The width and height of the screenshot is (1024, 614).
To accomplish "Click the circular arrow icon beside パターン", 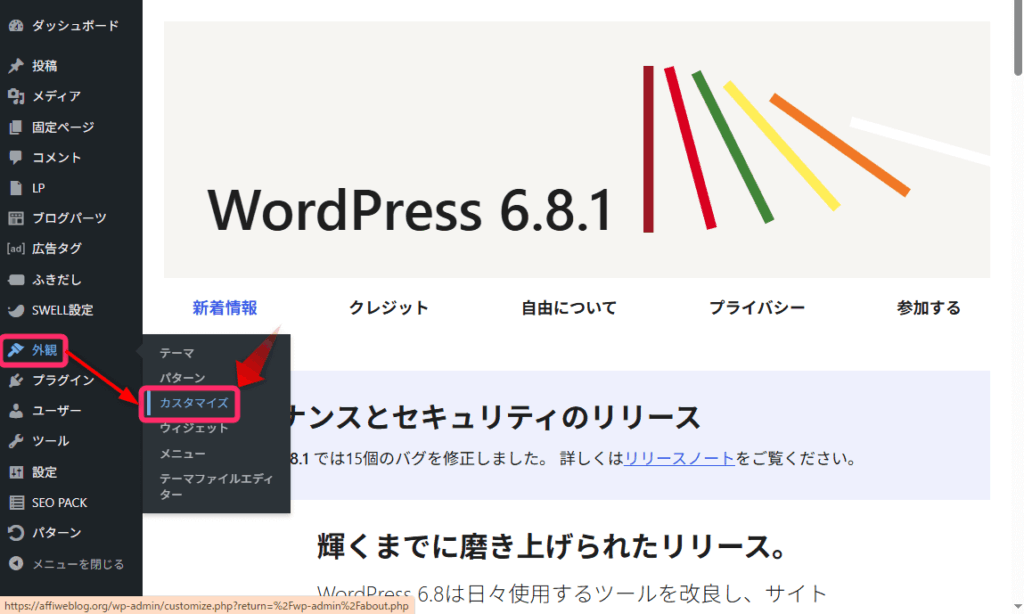I will (x=16, y=533).
